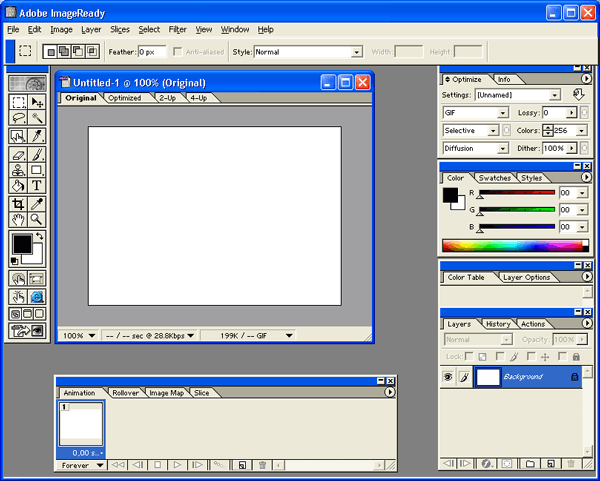Image resolution: width=600 pixels, height=481 pixels.
Task: Click the foreground color swatch in toolbox
Action: 21,244
